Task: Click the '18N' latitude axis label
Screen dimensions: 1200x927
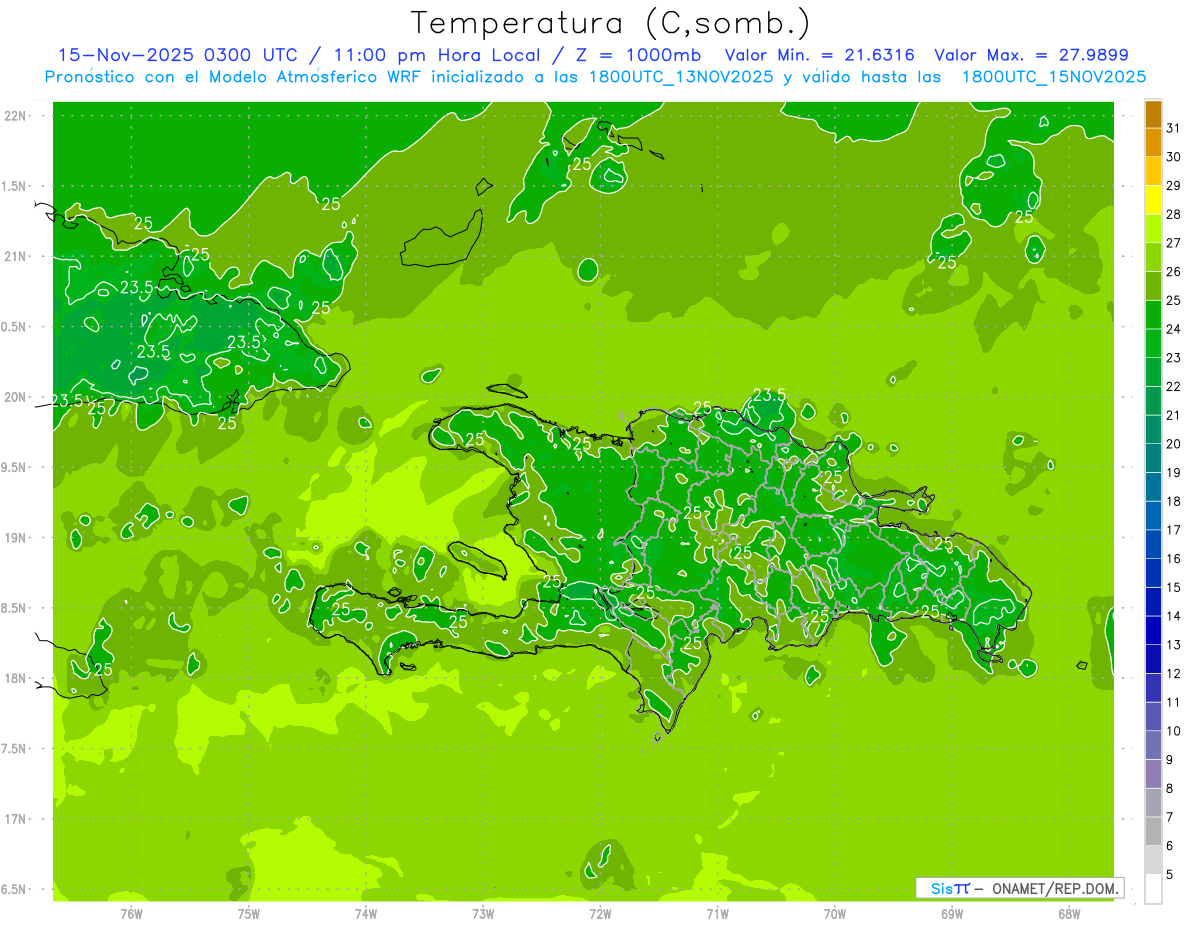Action: point(15,678)
